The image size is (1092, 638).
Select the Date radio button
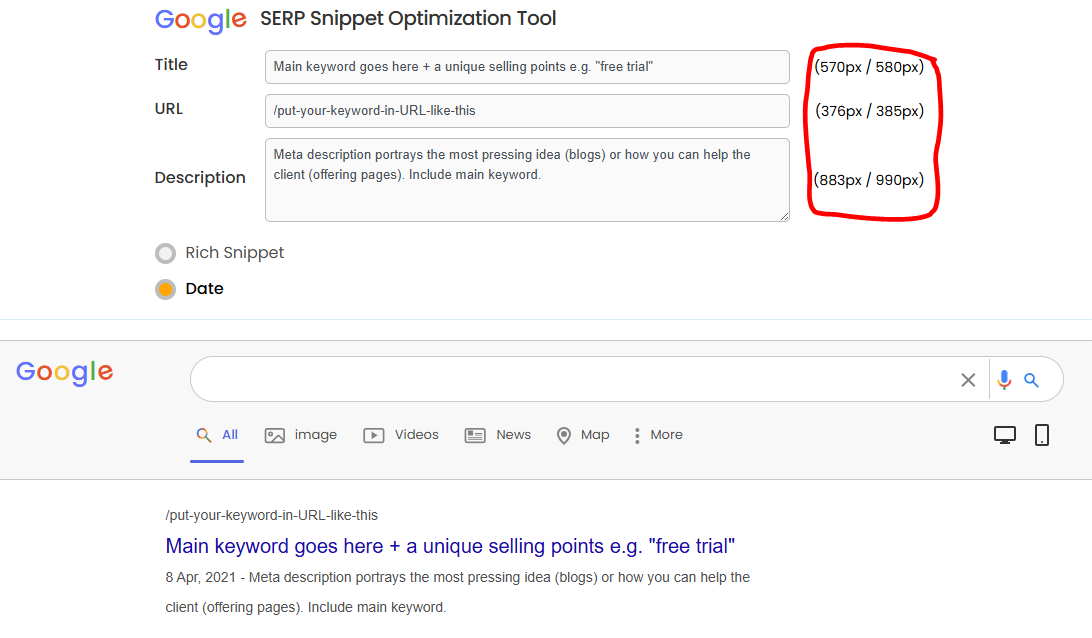[165, 289]
